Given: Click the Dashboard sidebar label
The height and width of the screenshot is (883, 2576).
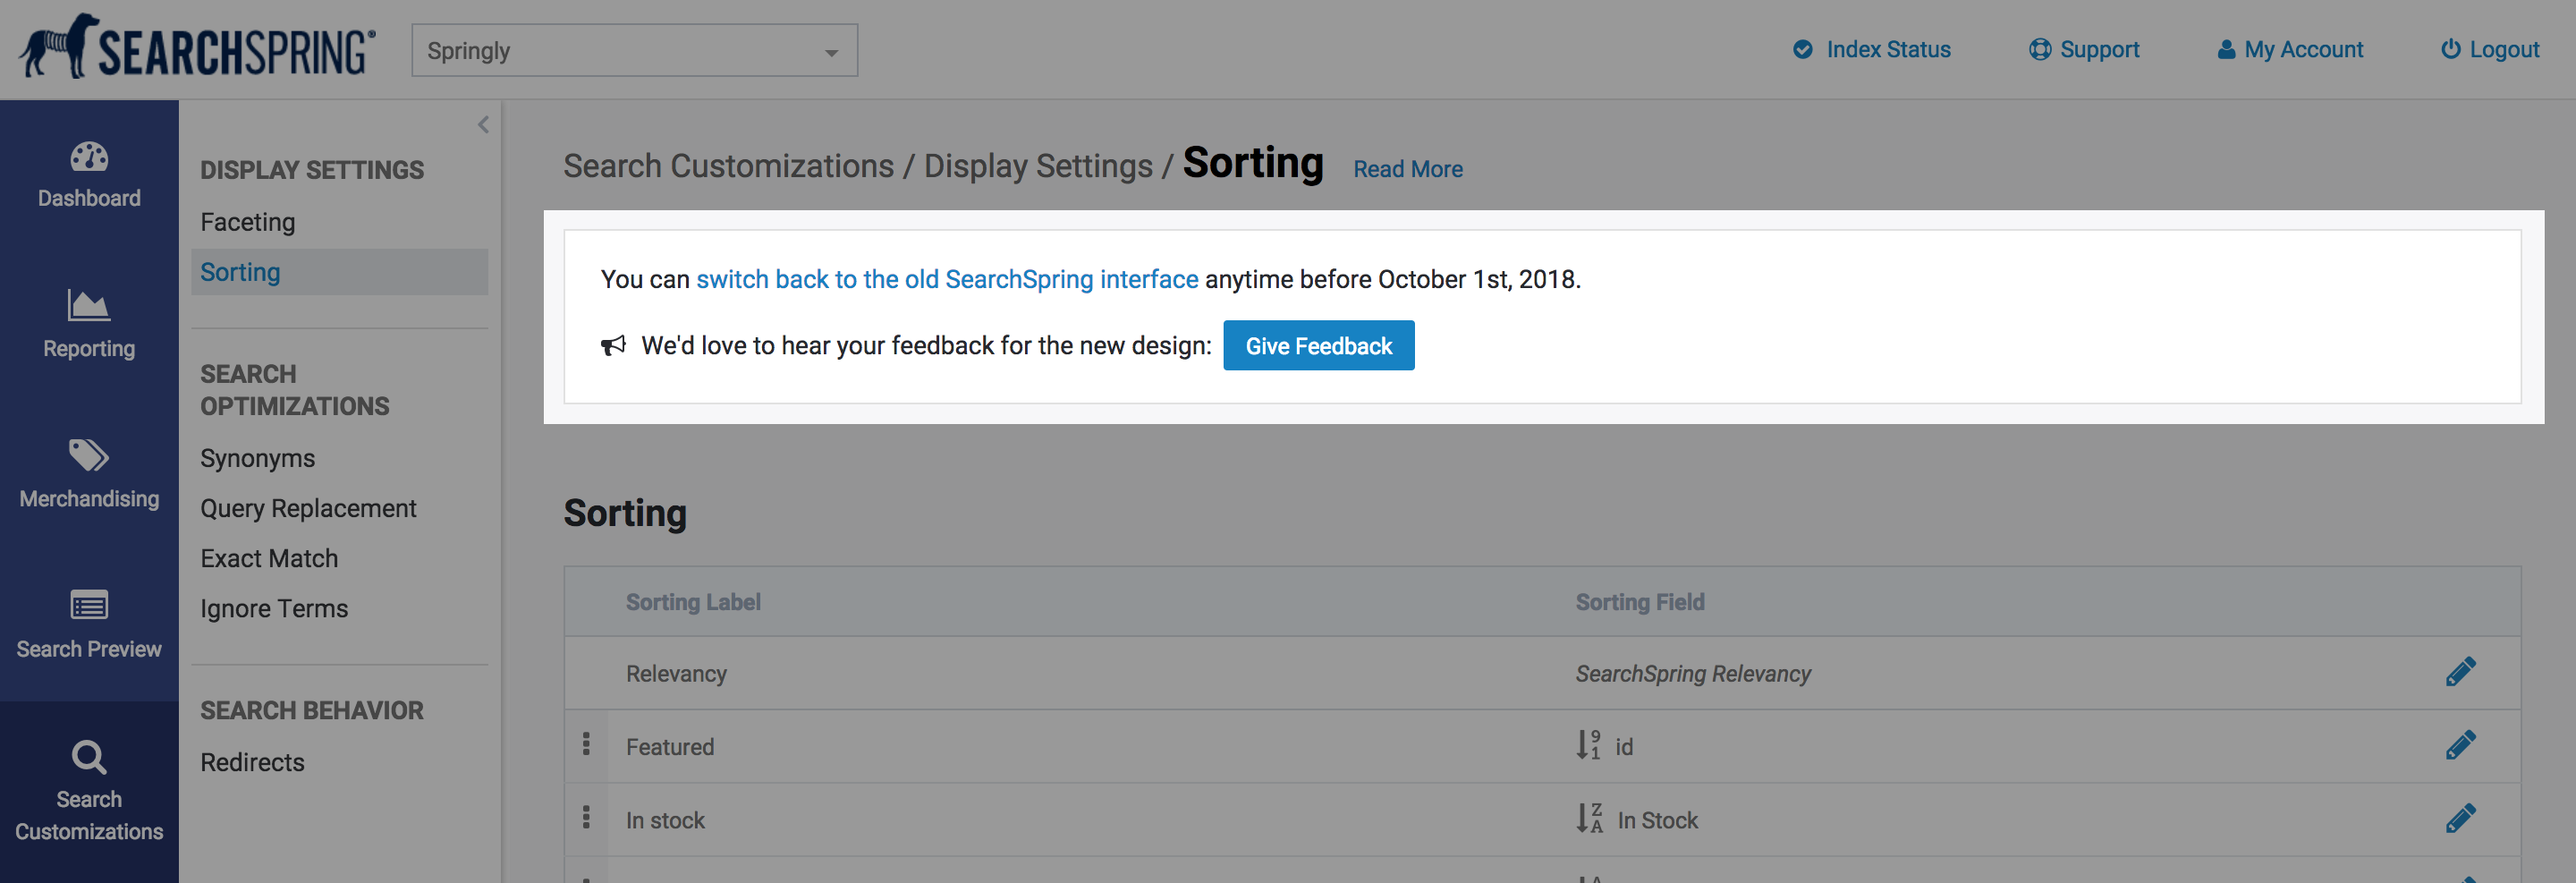Looking at the screenshot, I should click(89, 198).
